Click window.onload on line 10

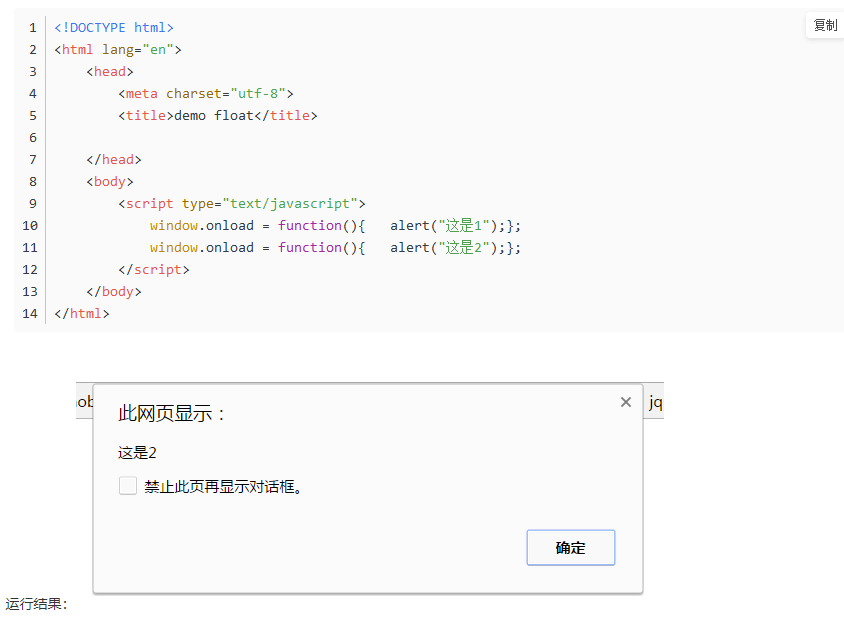click(x=201, y=225)
